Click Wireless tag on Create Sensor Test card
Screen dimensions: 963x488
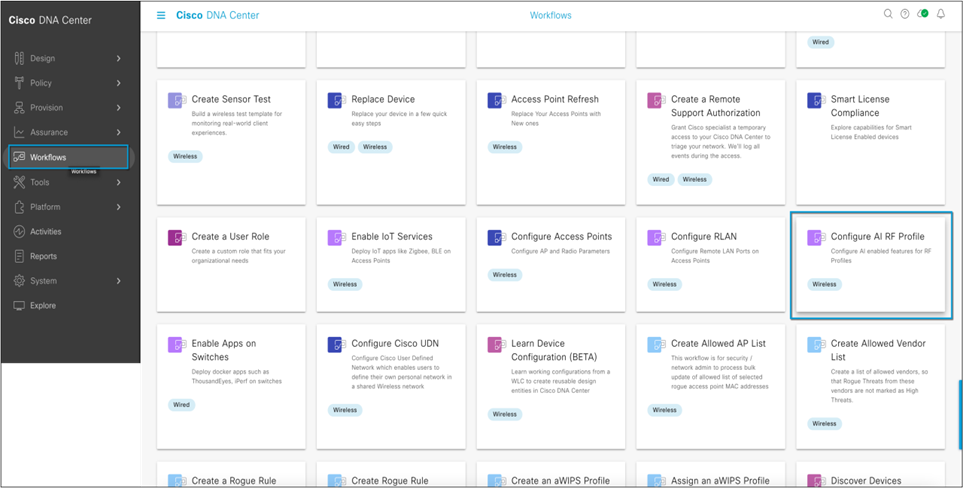(185, 157)
